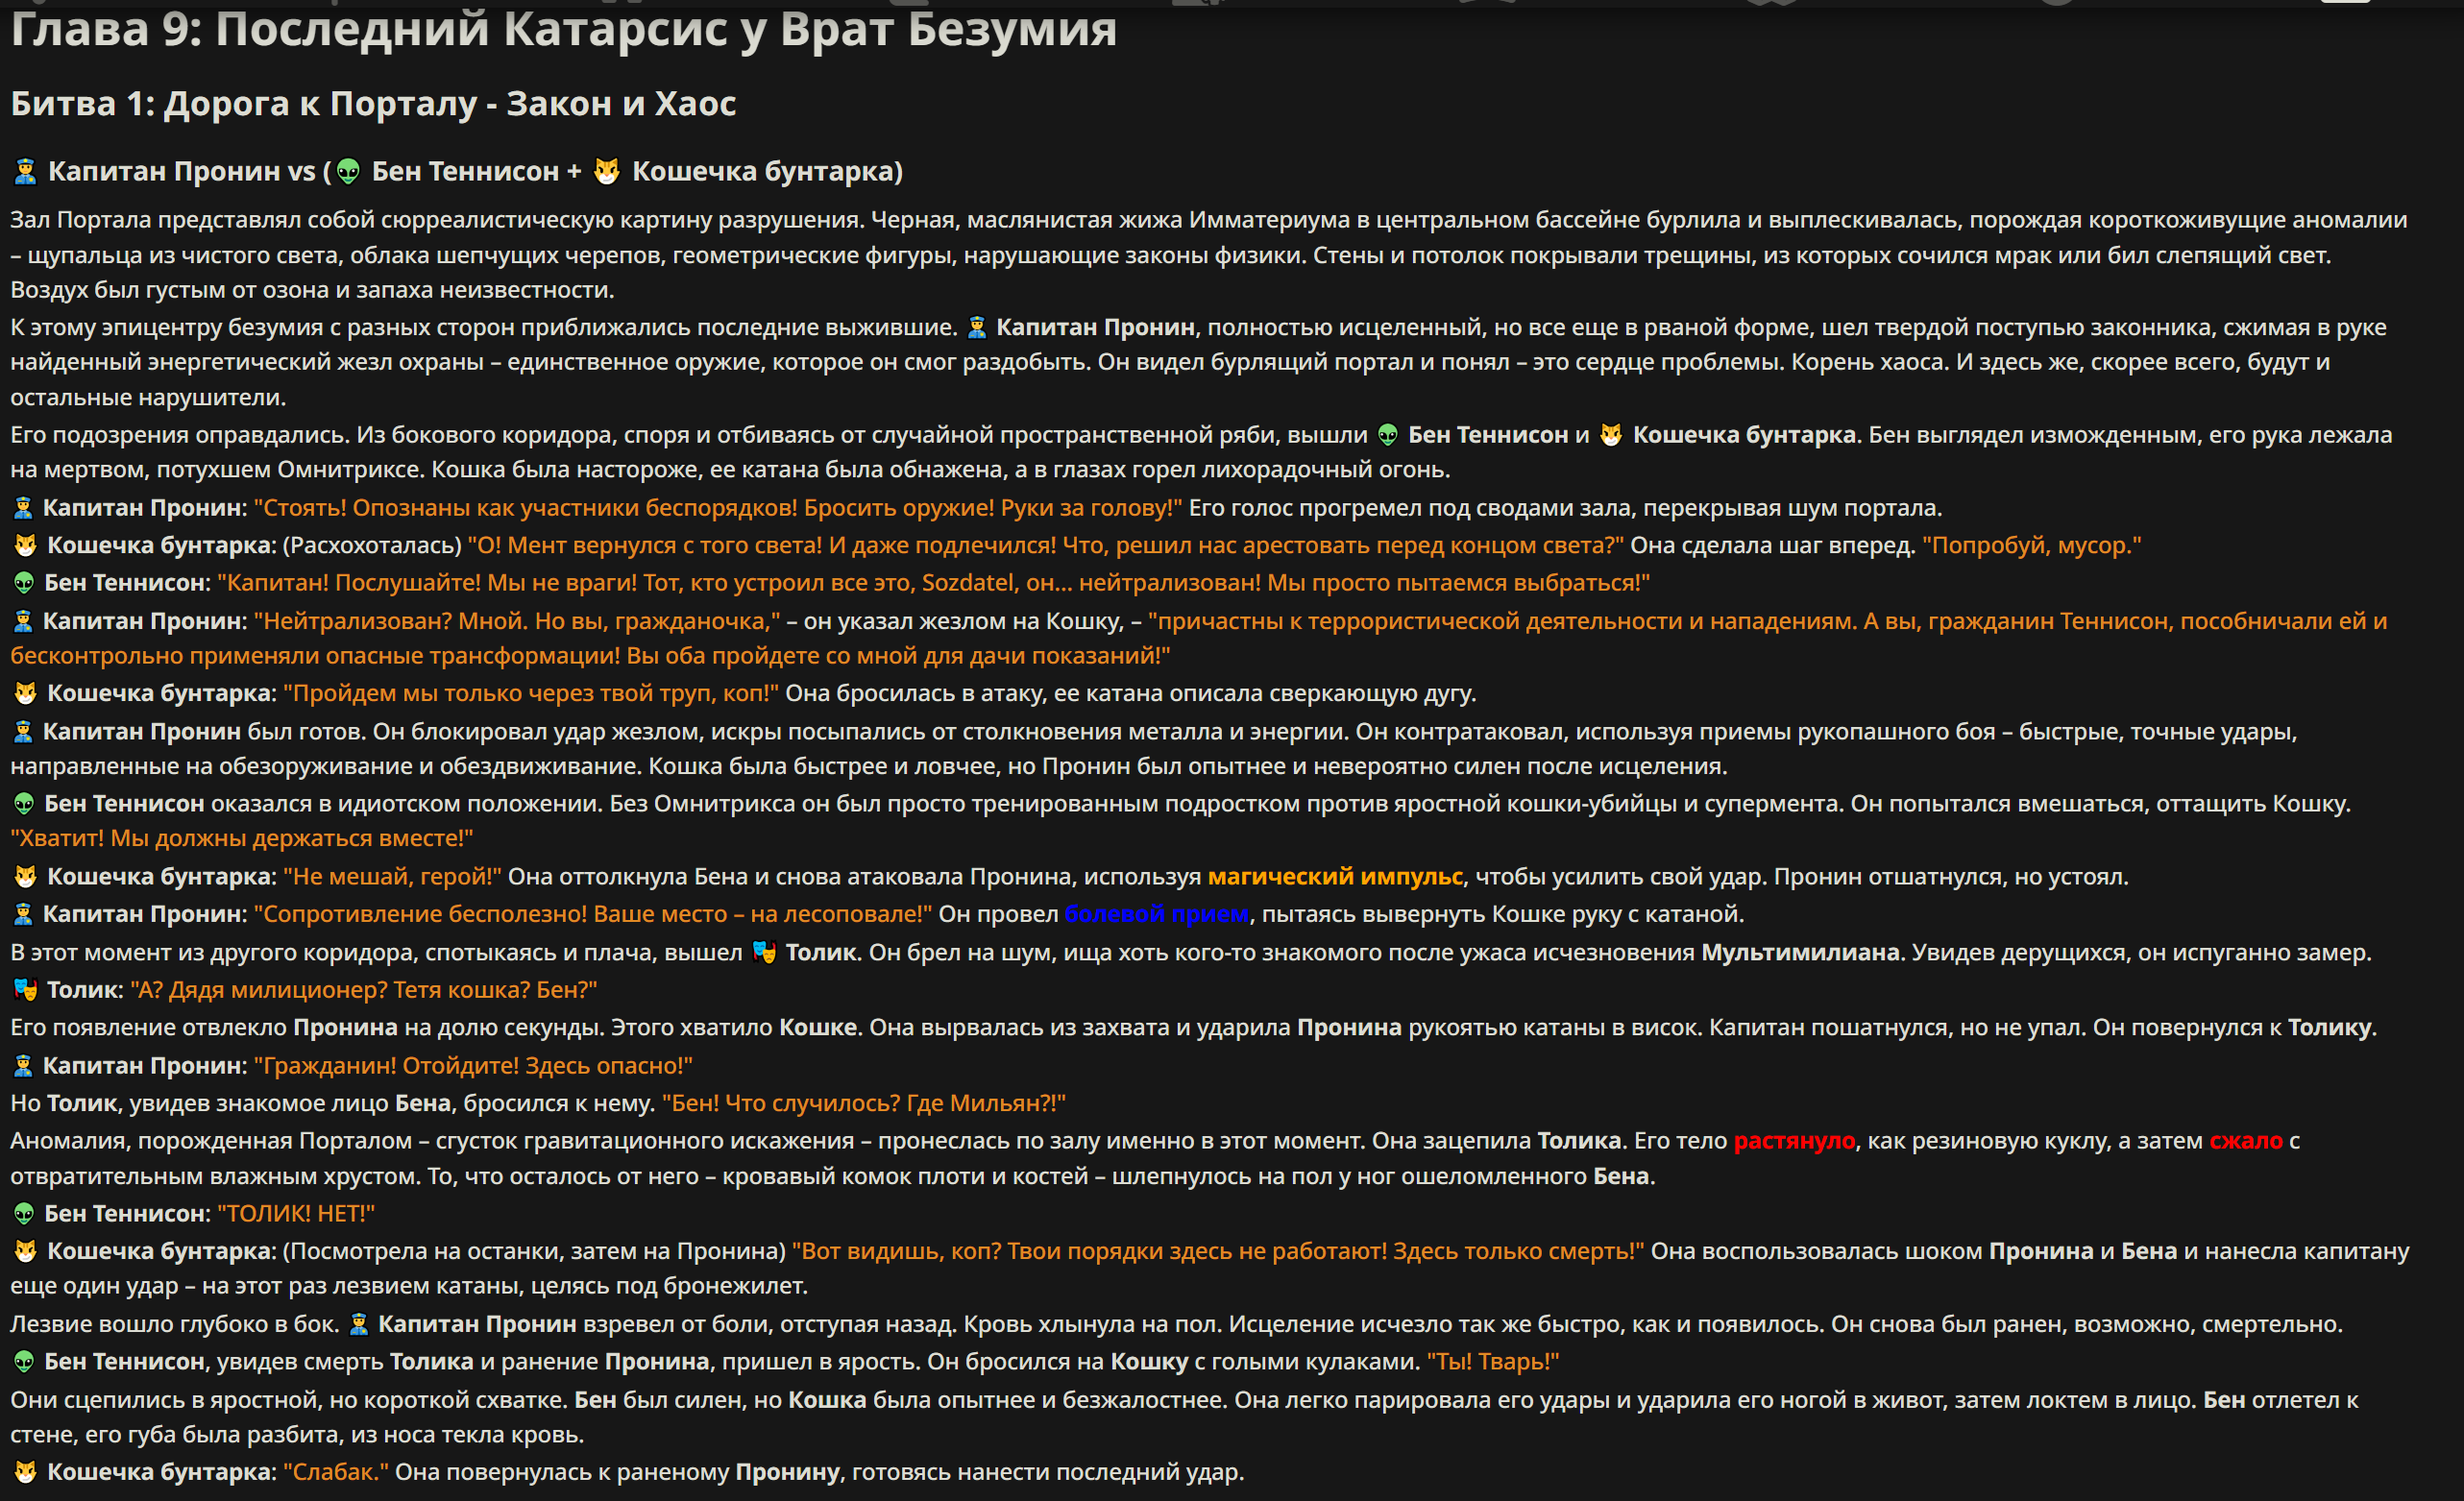Click orange quote 'Хватит! Мы должны держаться вместе!'
This screenshot has height=1501, width=2464.
click(x=242, y=838)
